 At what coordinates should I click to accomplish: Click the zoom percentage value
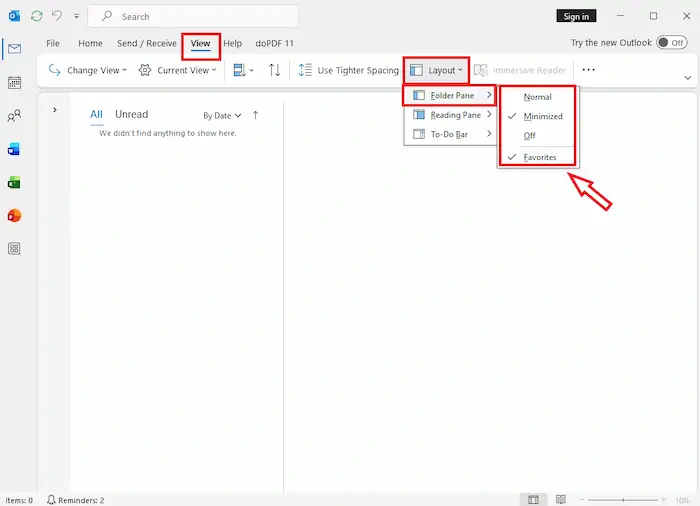click(682, 500)
